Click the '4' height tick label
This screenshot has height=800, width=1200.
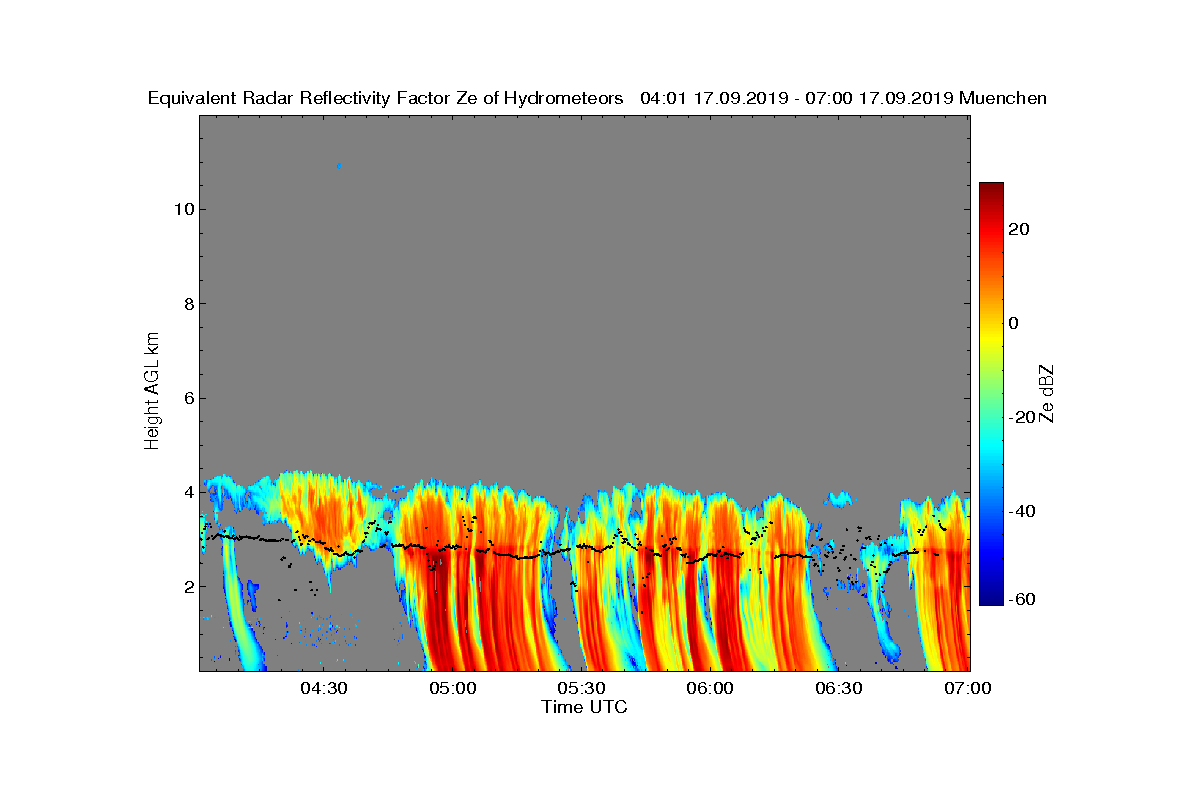tap(188, 492)
